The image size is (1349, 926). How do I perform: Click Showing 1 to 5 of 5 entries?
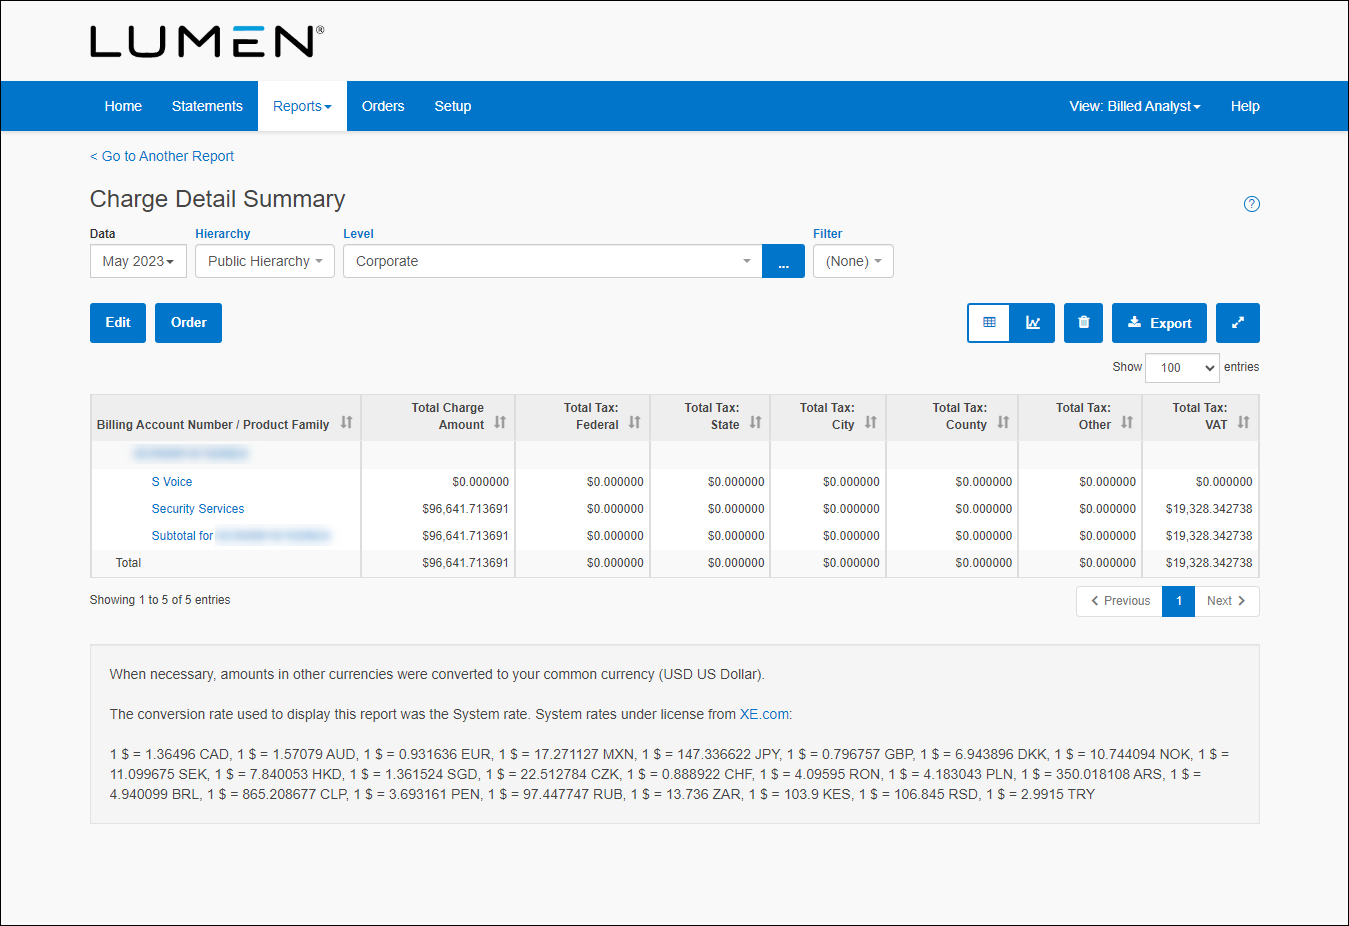[160, 600]
